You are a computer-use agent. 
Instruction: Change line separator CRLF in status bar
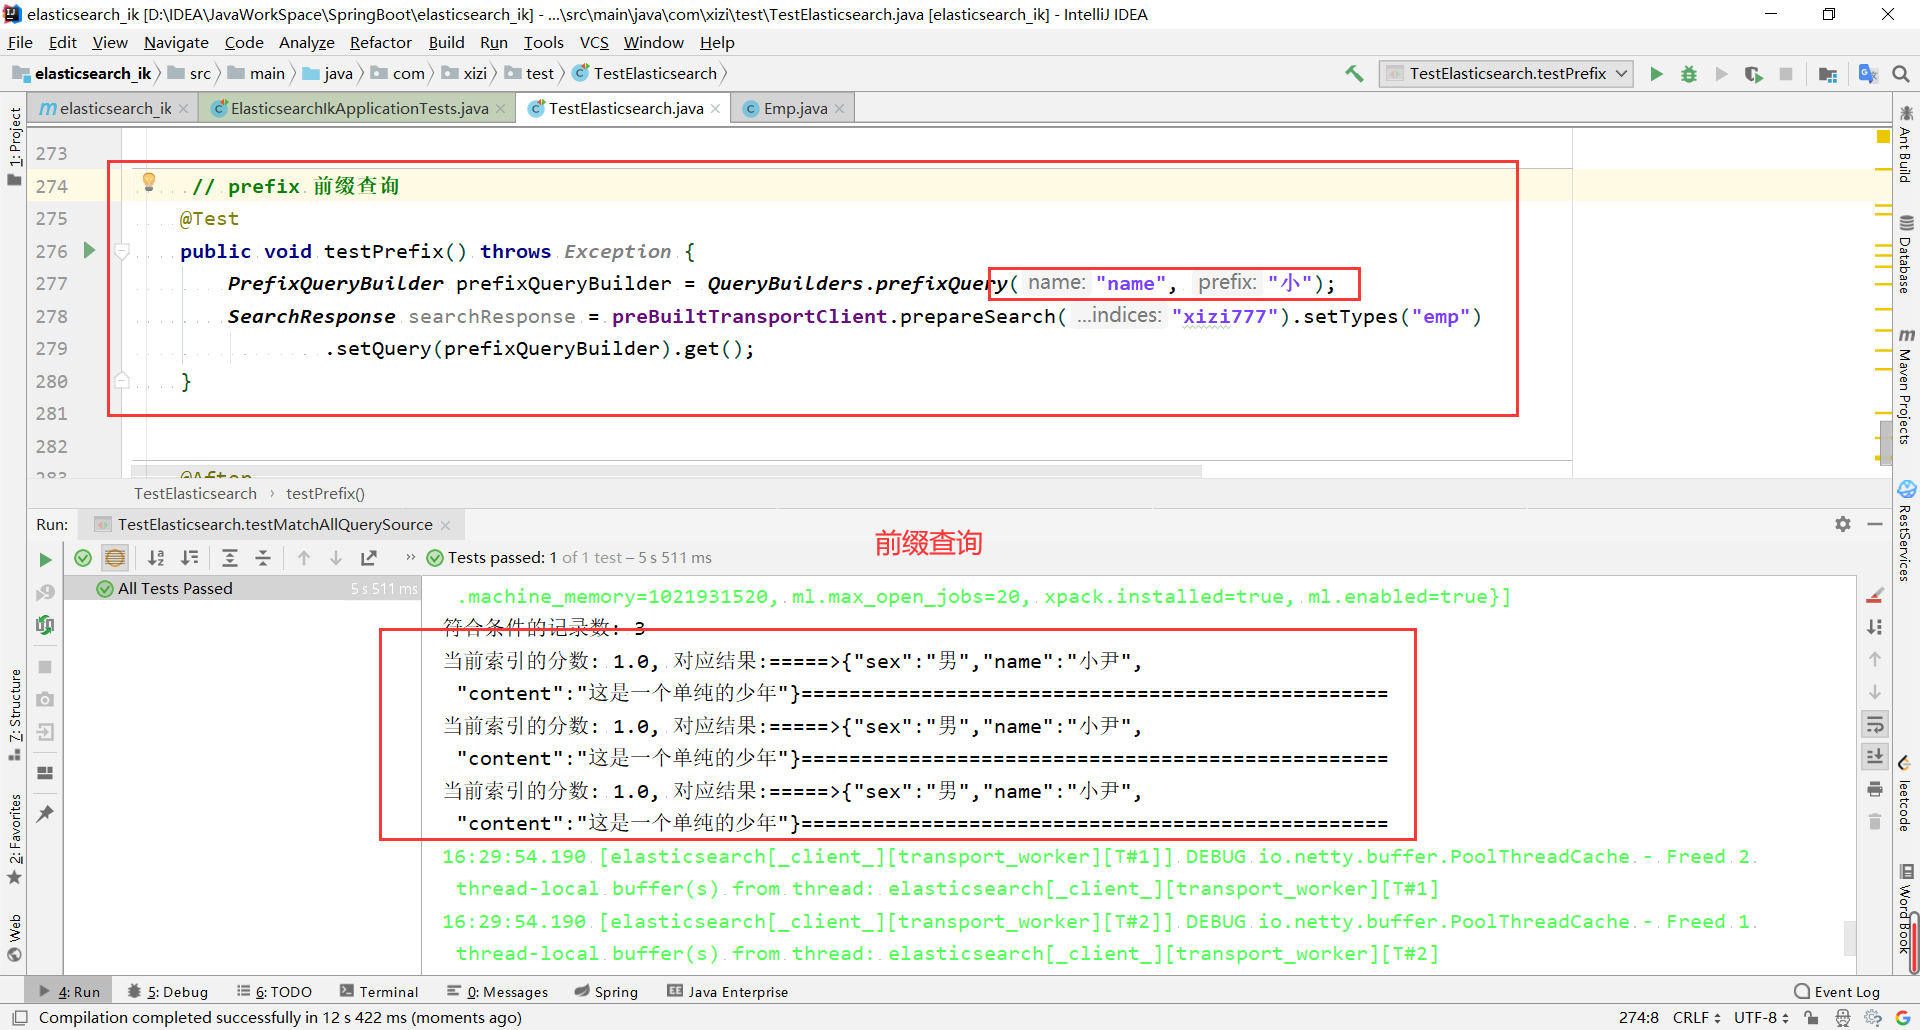pos(1696,1018)
